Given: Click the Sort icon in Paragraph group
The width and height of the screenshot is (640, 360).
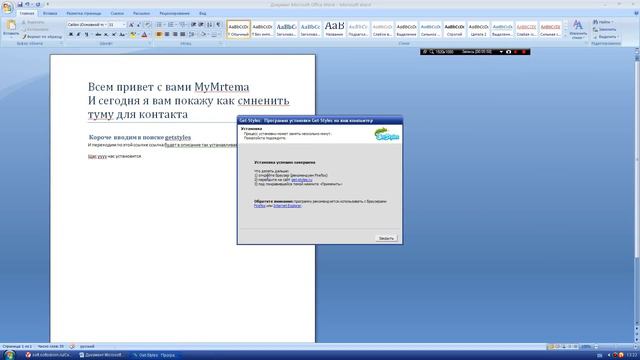Looking at the screenshot, I should [x=210, y=25].
